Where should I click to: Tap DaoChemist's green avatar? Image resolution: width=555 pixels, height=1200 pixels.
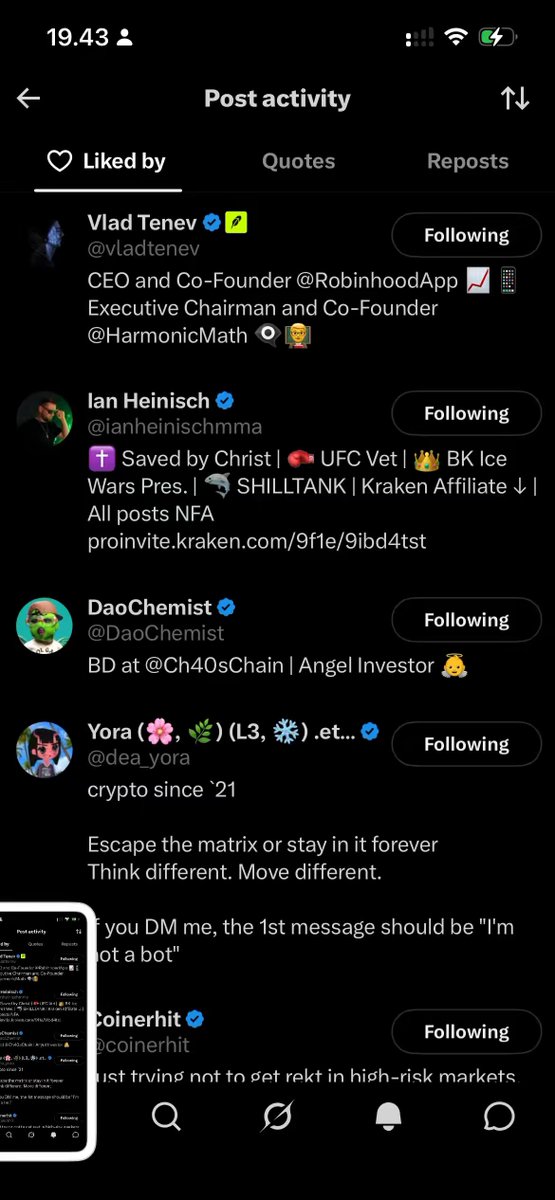click(x=44, y=625)
